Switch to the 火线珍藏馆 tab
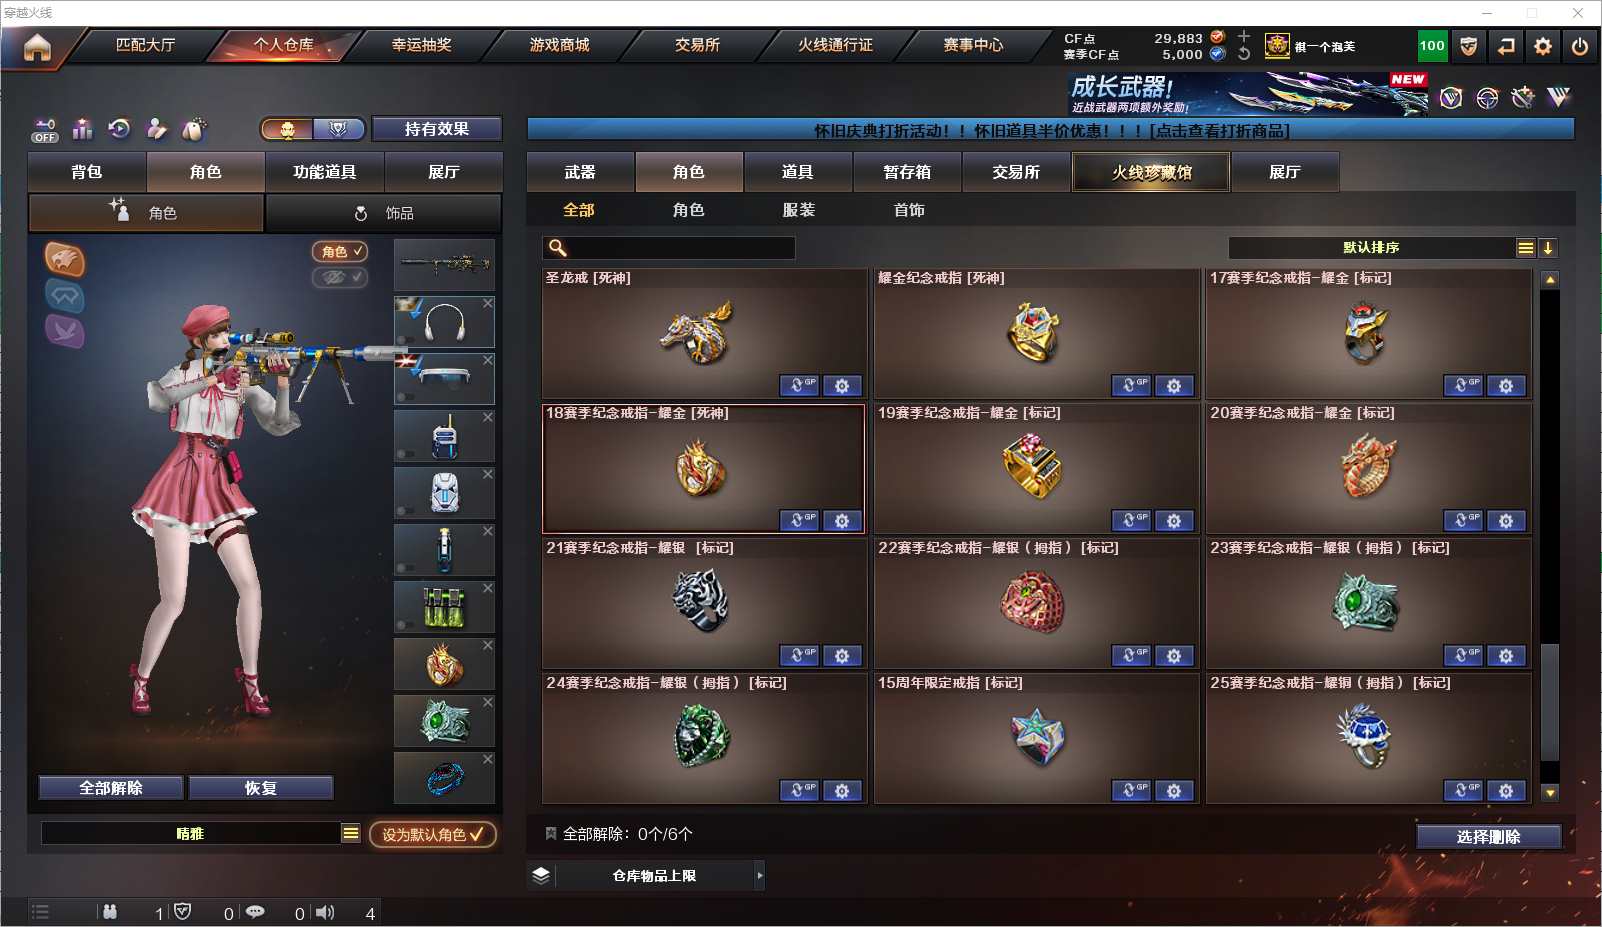The image size is (1602, 927). (x=1151, y=172)
